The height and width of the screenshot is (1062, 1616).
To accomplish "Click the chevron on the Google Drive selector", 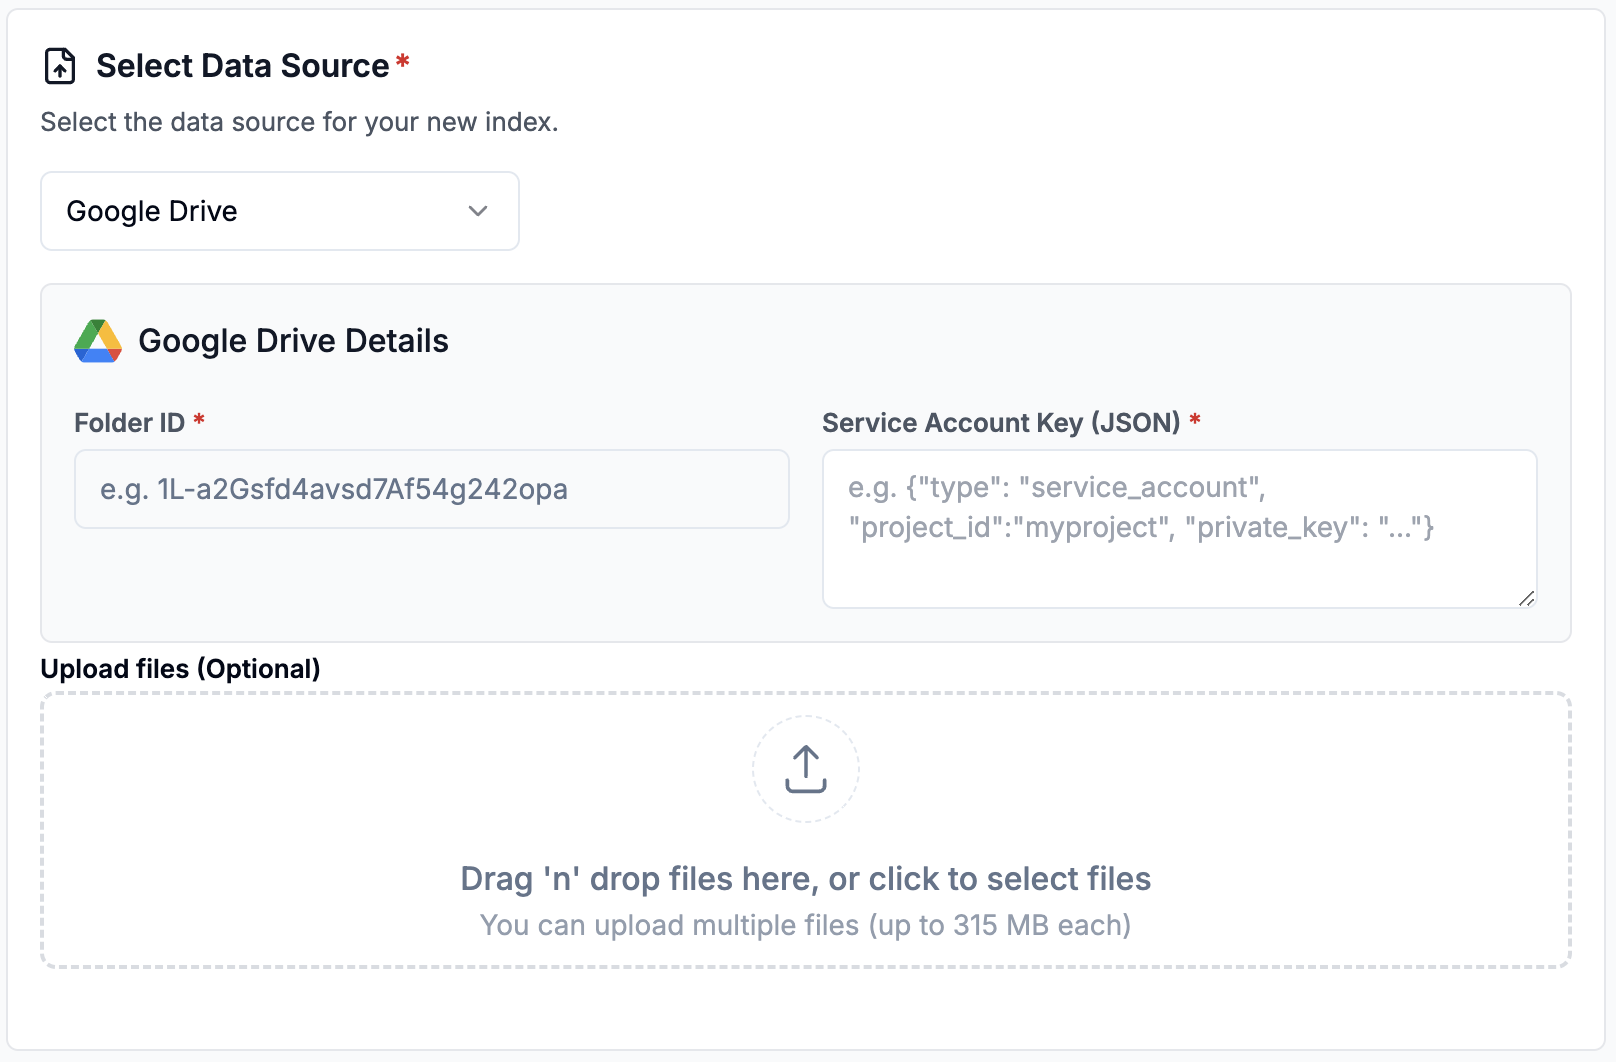I will (x=478, y=211).
